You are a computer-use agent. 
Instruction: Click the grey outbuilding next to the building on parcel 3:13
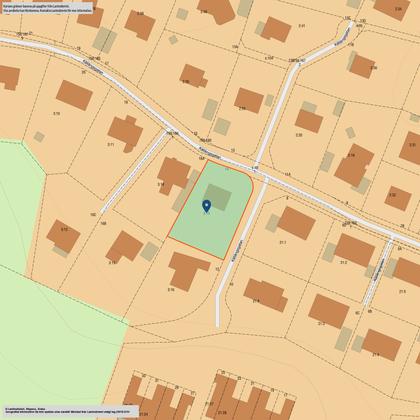point(150,251)
